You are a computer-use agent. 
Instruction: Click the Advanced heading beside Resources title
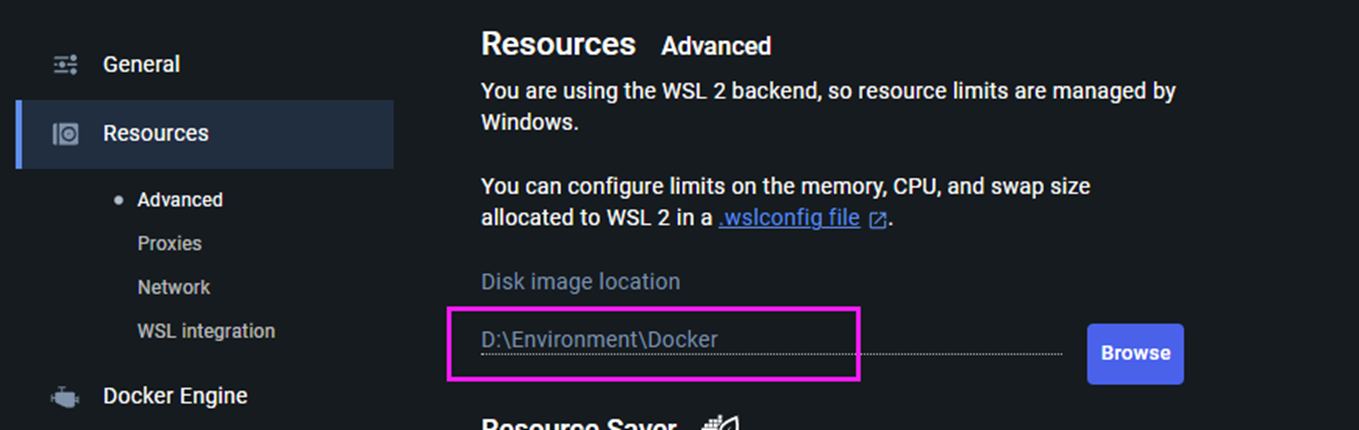point(716,46)
